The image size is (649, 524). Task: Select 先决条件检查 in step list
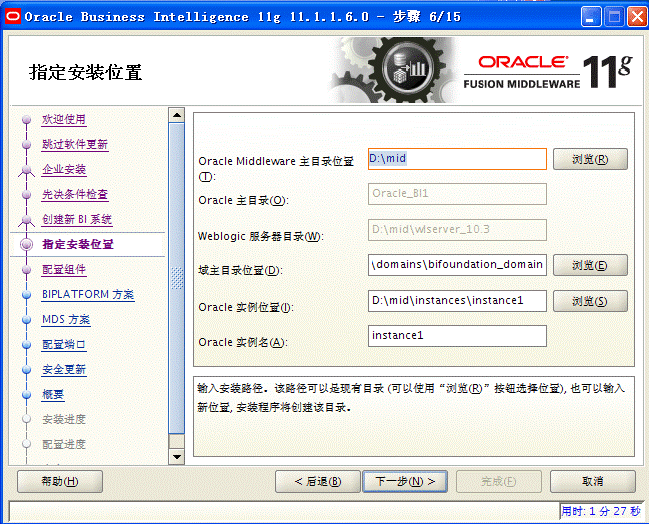[75, 194]
